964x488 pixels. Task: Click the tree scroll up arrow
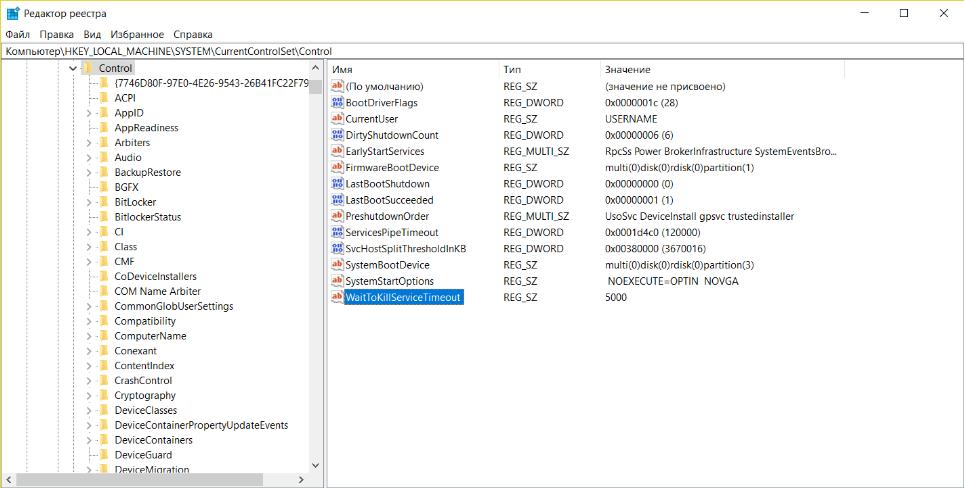click(315, 68)
